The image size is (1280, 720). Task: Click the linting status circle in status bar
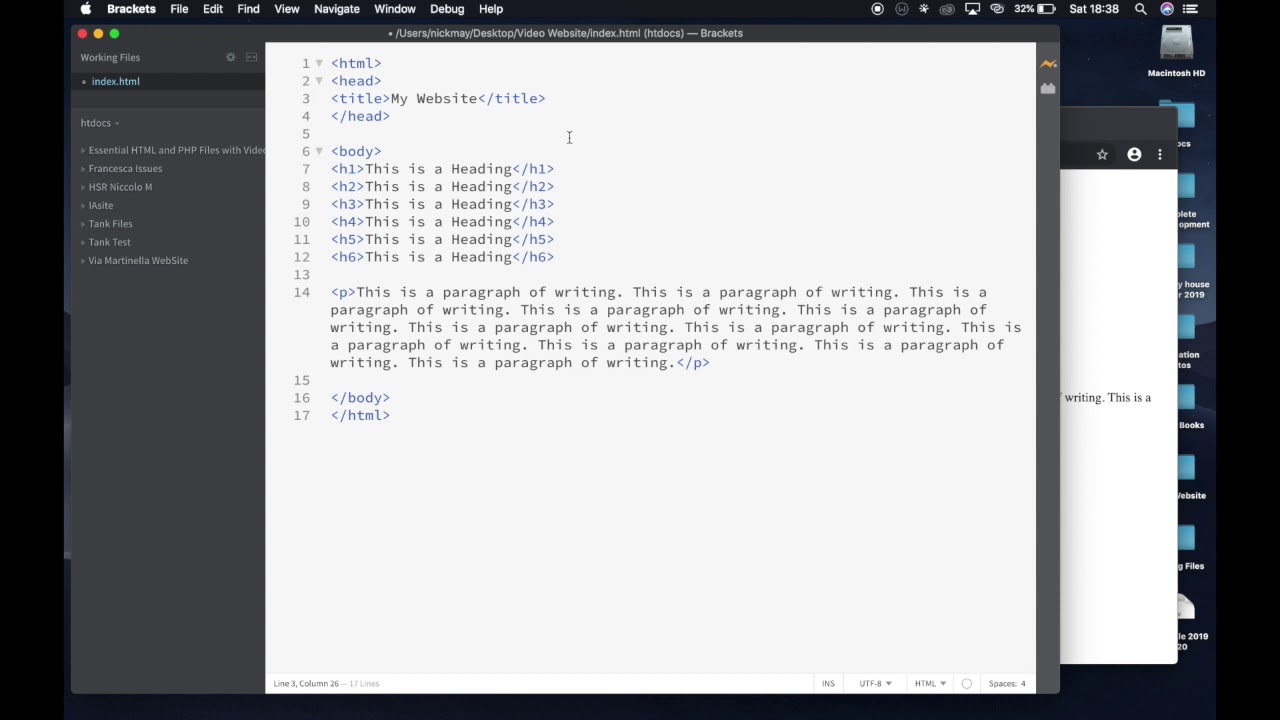pos(966,684)
